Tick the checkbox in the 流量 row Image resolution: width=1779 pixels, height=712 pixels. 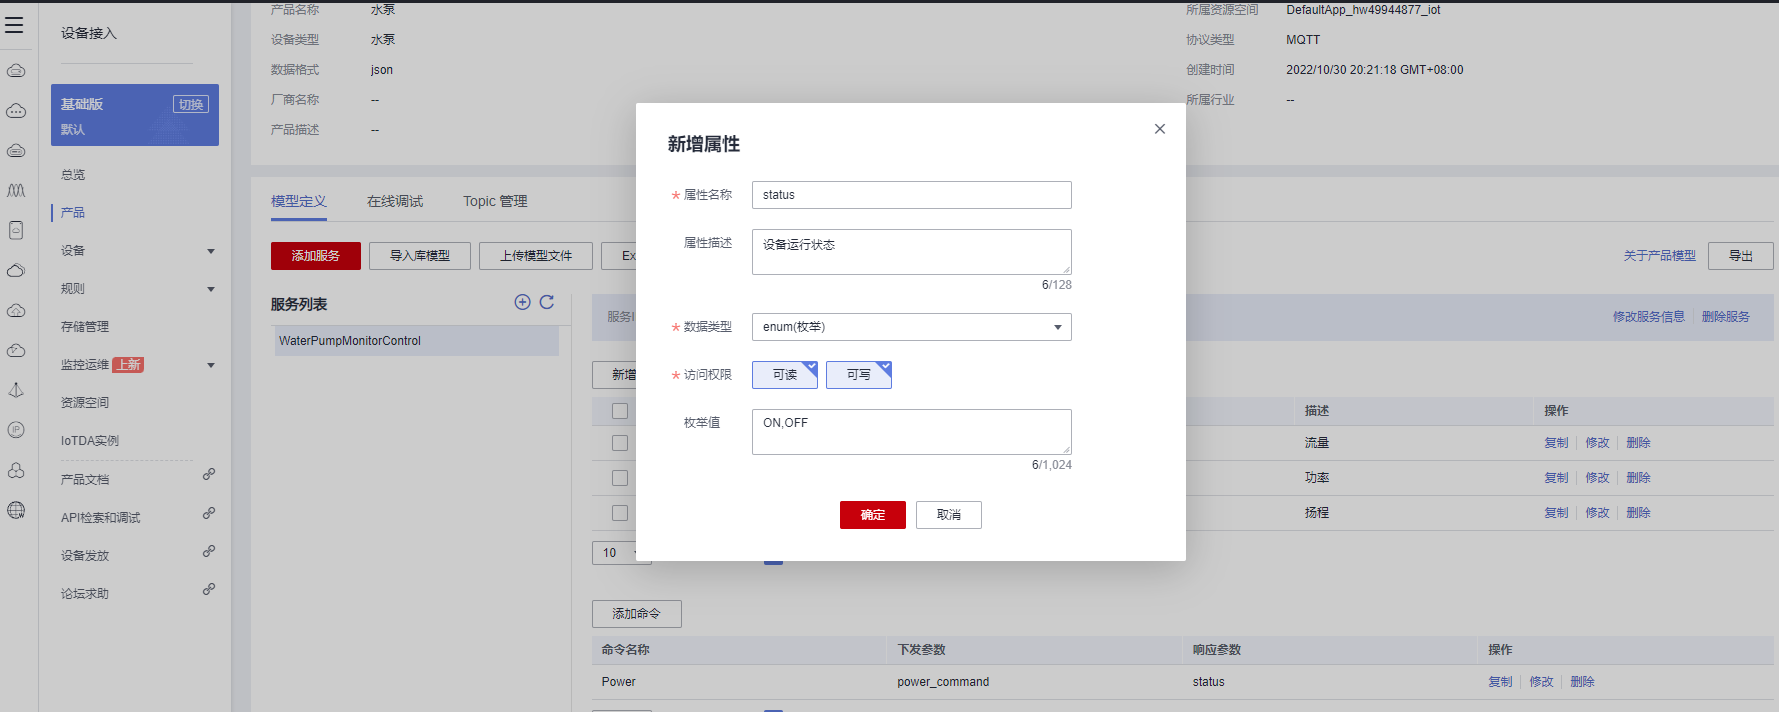[620, 443]
